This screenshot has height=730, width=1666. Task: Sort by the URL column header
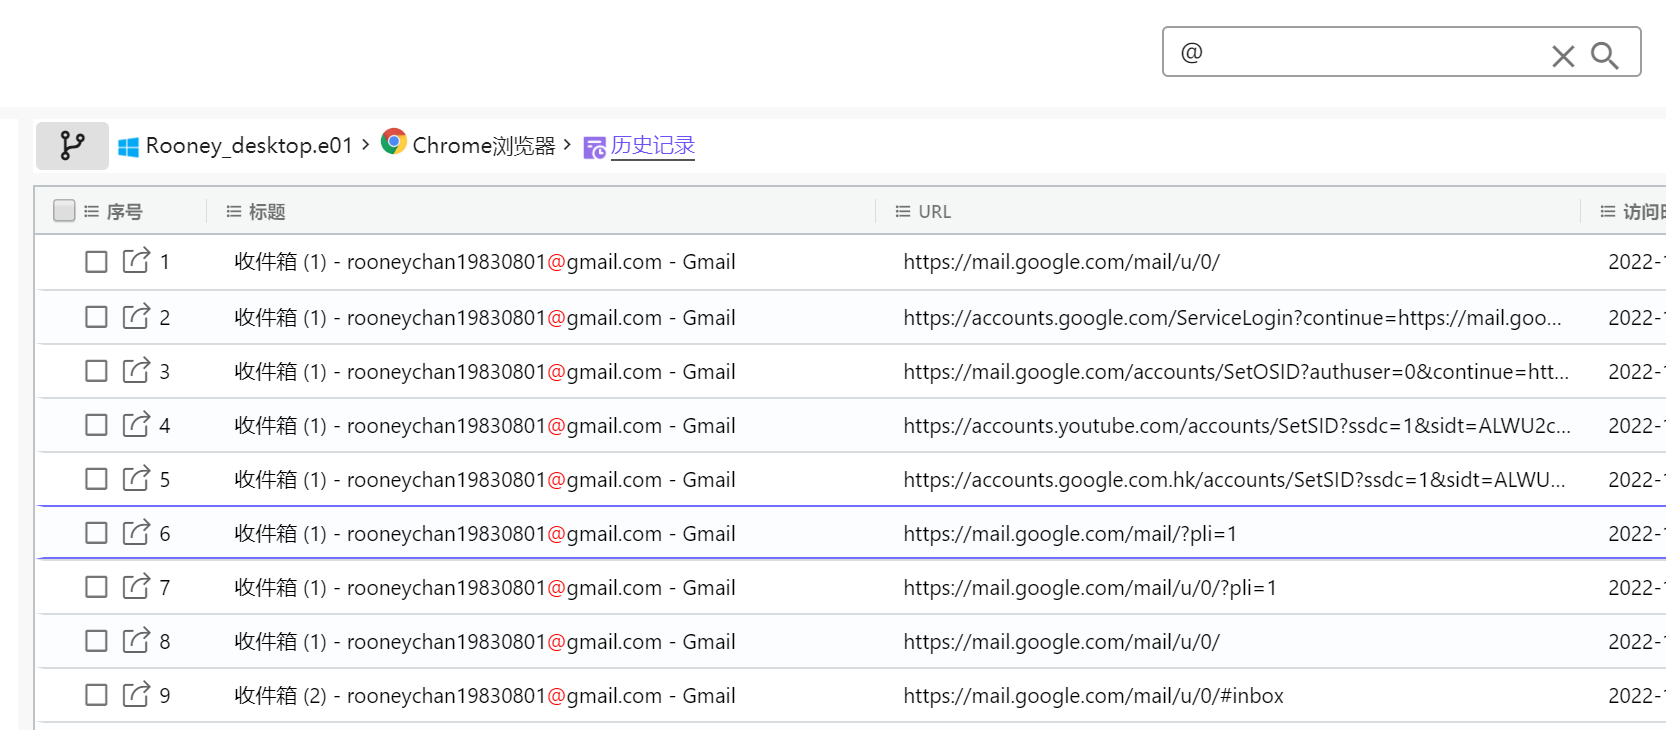pyautogui.click(x=935, y=211)
